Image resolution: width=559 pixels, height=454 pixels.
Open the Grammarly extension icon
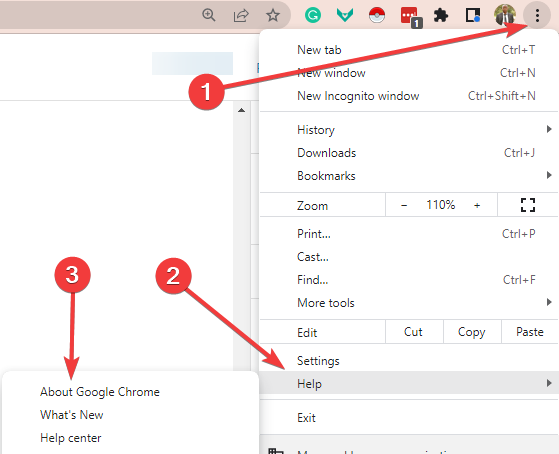tap(313, 15)
